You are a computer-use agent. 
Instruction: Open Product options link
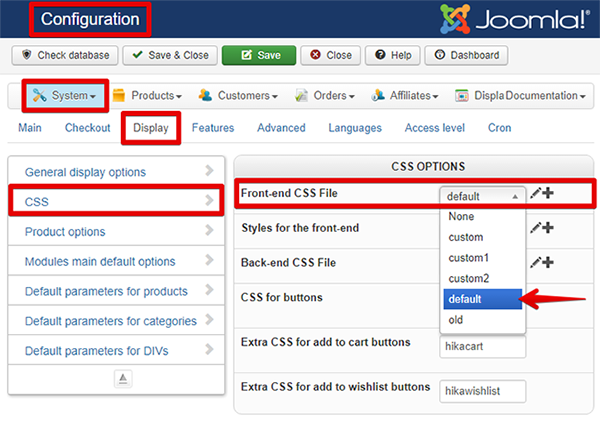pyautogui.click(x=65, y=232)
